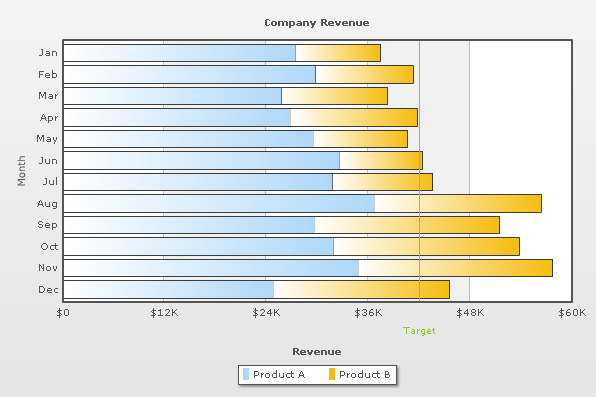The image size is (596, 397).
Task: Click the Mar month label
Action: pos(48,96)
